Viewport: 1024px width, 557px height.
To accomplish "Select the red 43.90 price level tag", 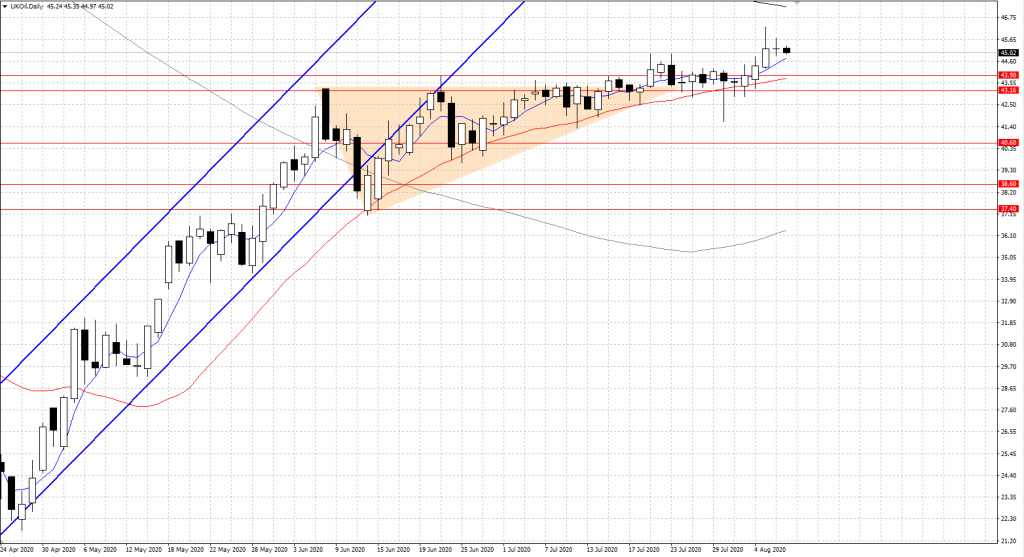I will pyautogui.click(x=1008, y=75).
